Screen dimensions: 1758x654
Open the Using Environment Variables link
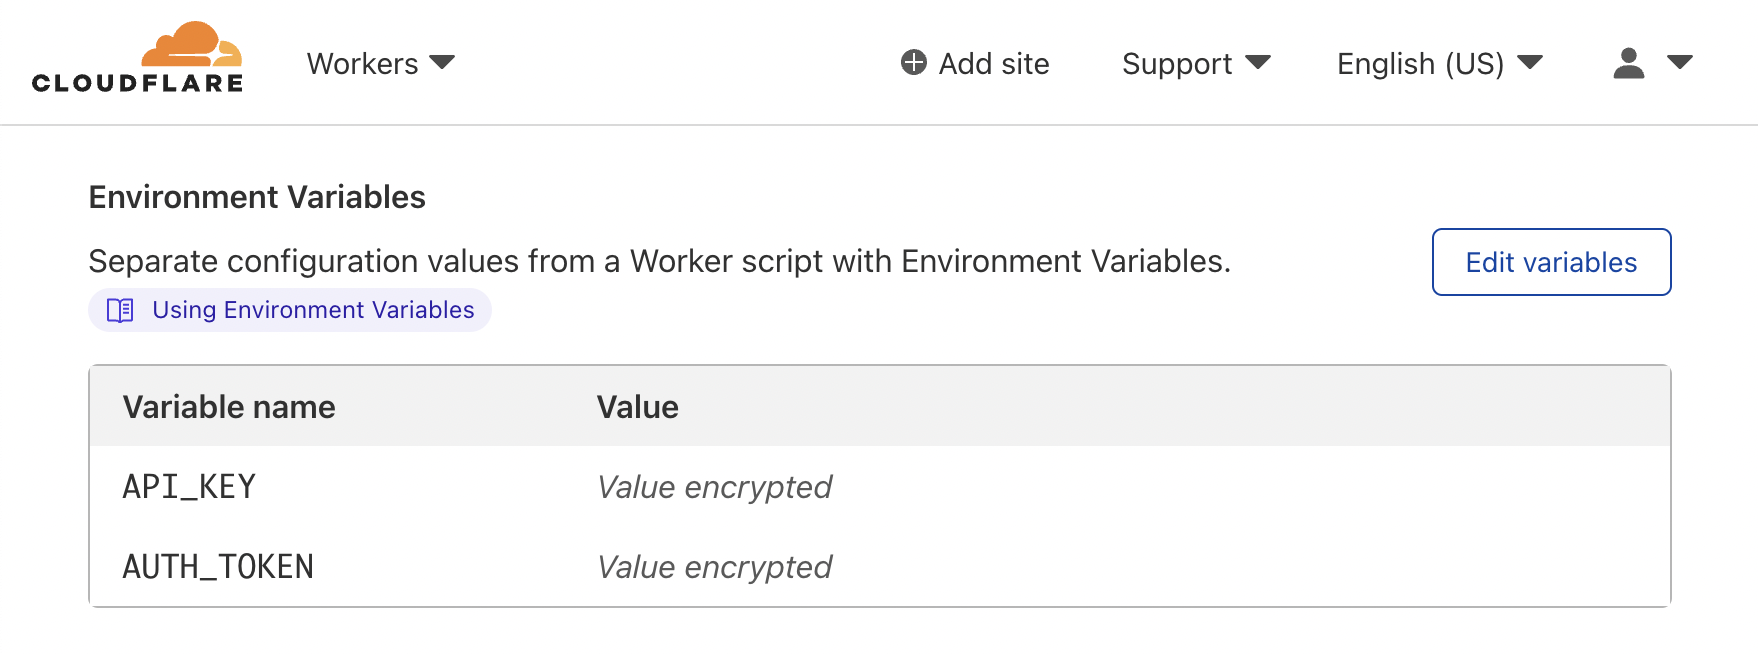tap(290, 310)
